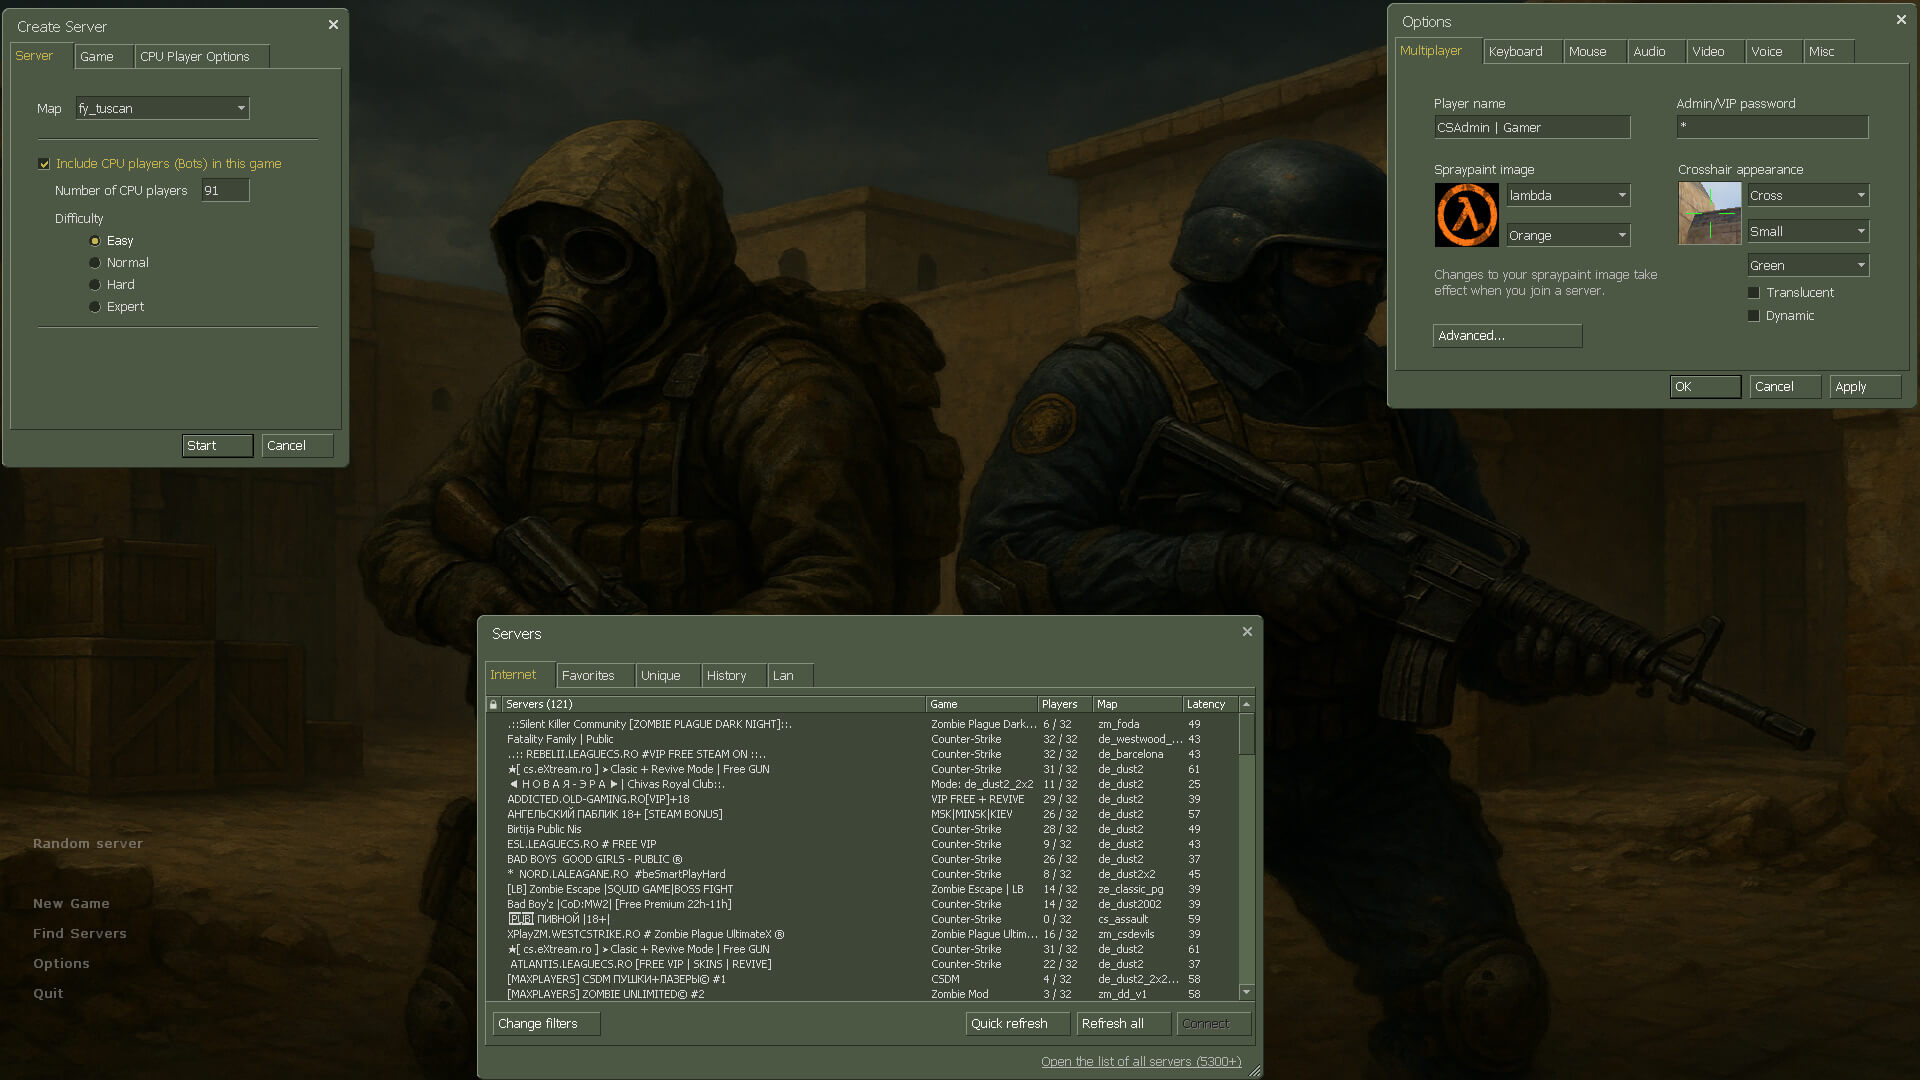Screen dimensions: 1920x1080
Task: Click OK in Options window
Action: pos(1705,387)
